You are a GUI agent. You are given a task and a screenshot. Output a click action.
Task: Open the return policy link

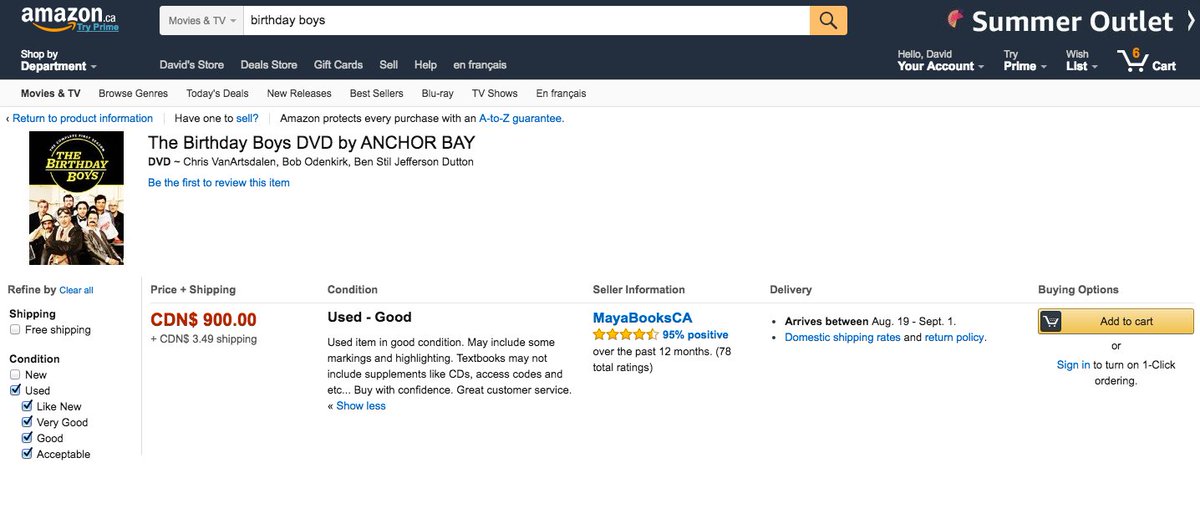coord(954,338)
